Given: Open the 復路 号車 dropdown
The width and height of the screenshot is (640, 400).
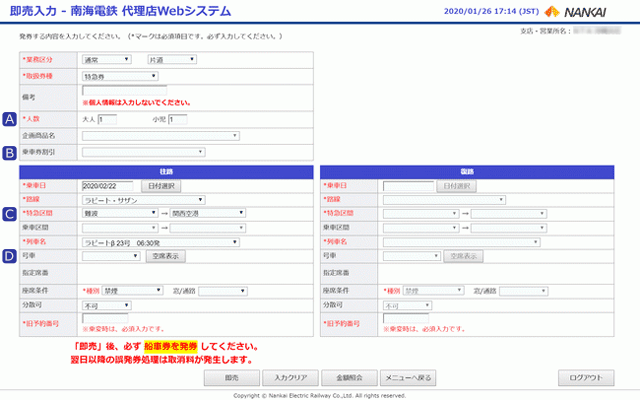Looking at the screenshot, I should 412,256.
